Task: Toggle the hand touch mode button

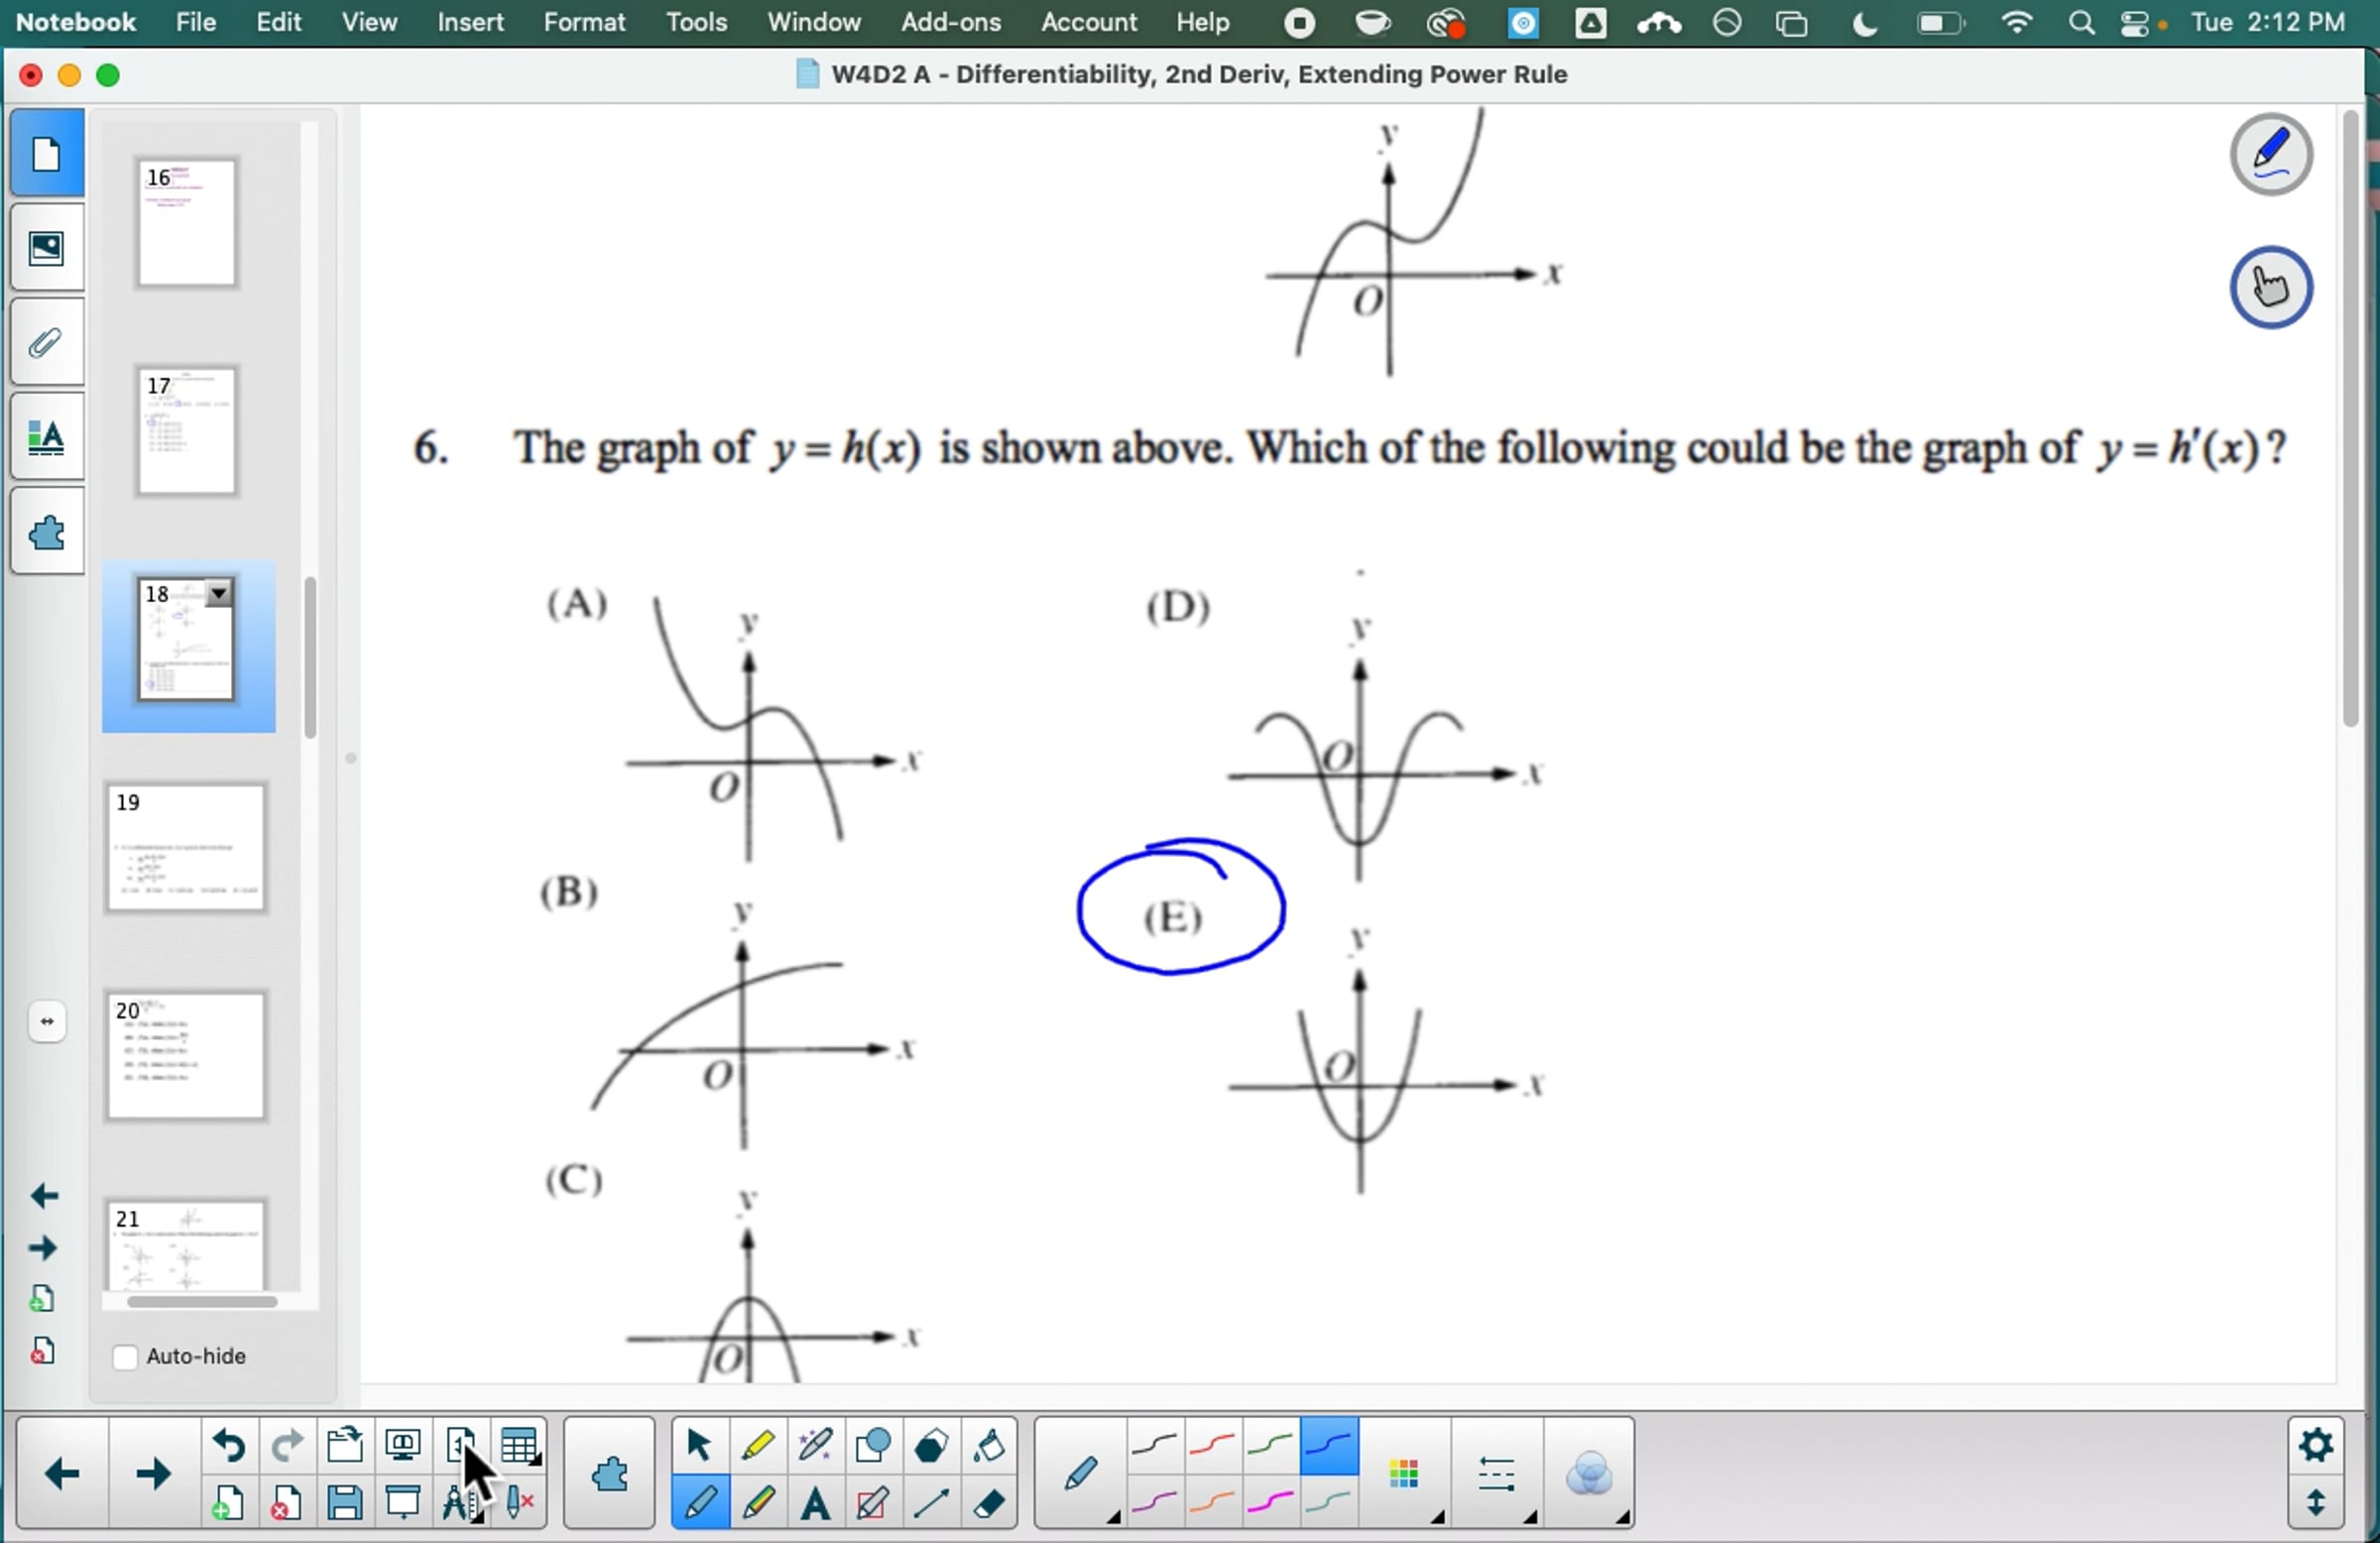Action: [x=2270, y=287]
